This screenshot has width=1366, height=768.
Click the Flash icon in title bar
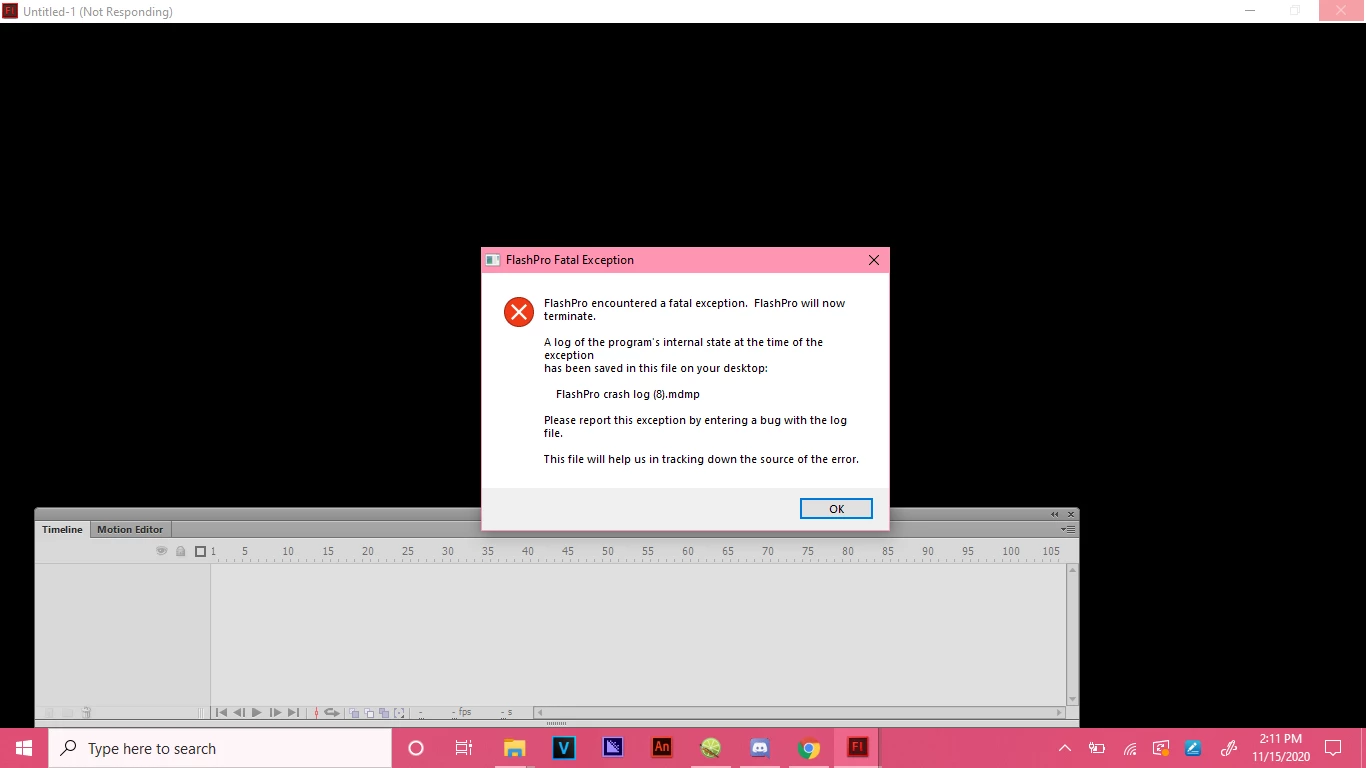[11, 11]
